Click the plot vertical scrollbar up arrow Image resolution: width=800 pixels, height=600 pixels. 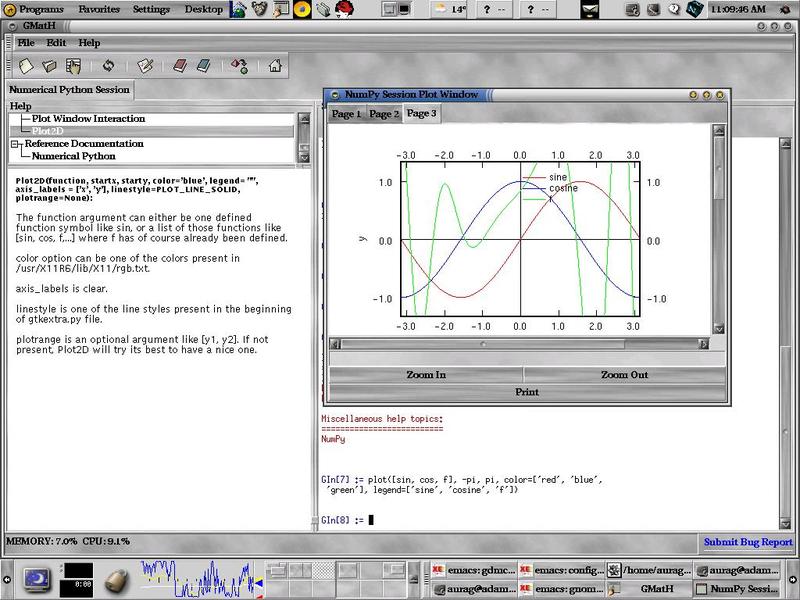(x=719, y=131)
